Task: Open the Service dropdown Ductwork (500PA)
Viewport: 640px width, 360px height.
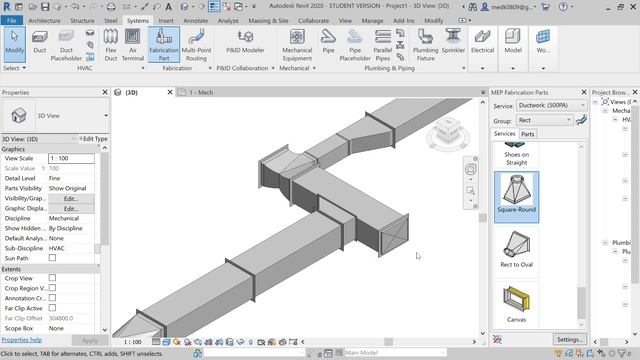Action: click(551, 105)
